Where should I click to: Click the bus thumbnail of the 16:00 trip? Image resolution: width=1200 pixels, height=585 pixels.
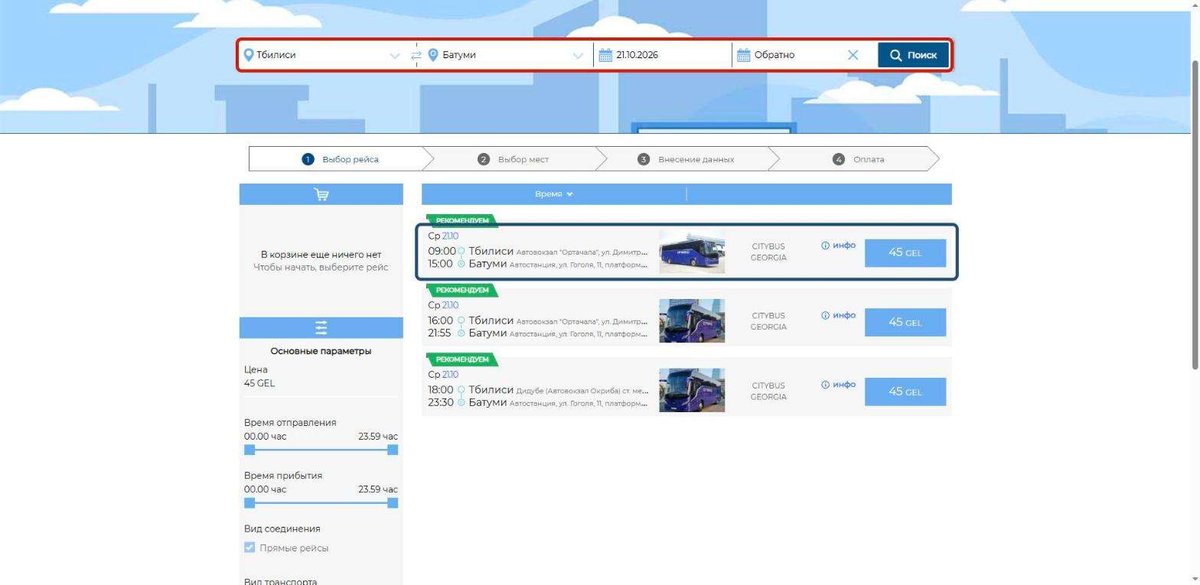tap(692, 321)
